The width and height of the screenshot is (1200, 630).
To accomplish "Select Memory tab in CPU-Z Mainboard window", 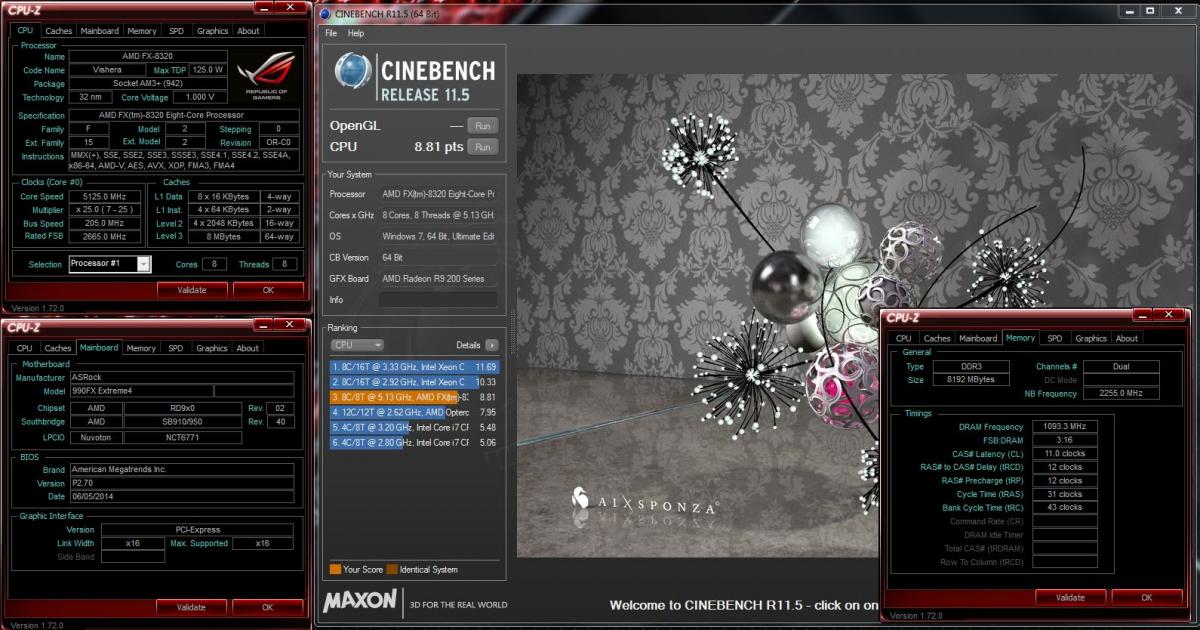I will coord(141,348).
